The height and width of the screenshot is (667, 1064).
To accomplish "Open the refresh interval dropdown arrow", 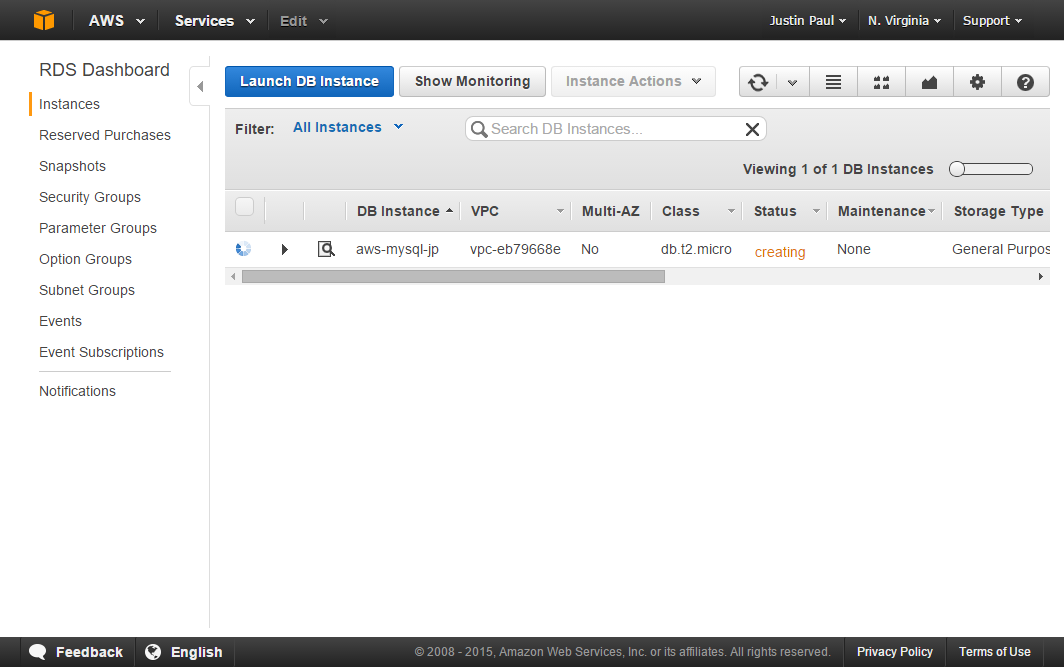I will tap(792, 82).
